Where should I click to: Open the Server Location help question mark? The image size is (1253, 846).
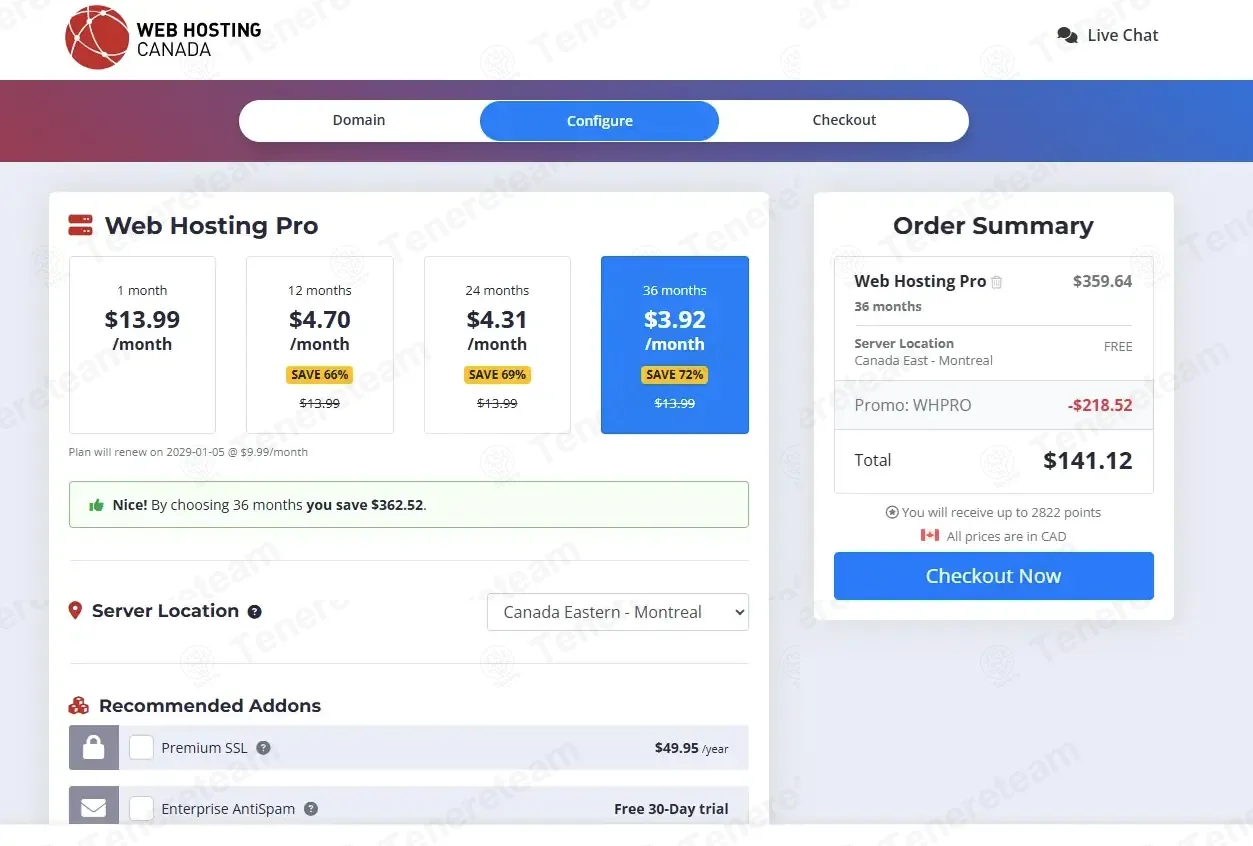click(x=255, y=612)
